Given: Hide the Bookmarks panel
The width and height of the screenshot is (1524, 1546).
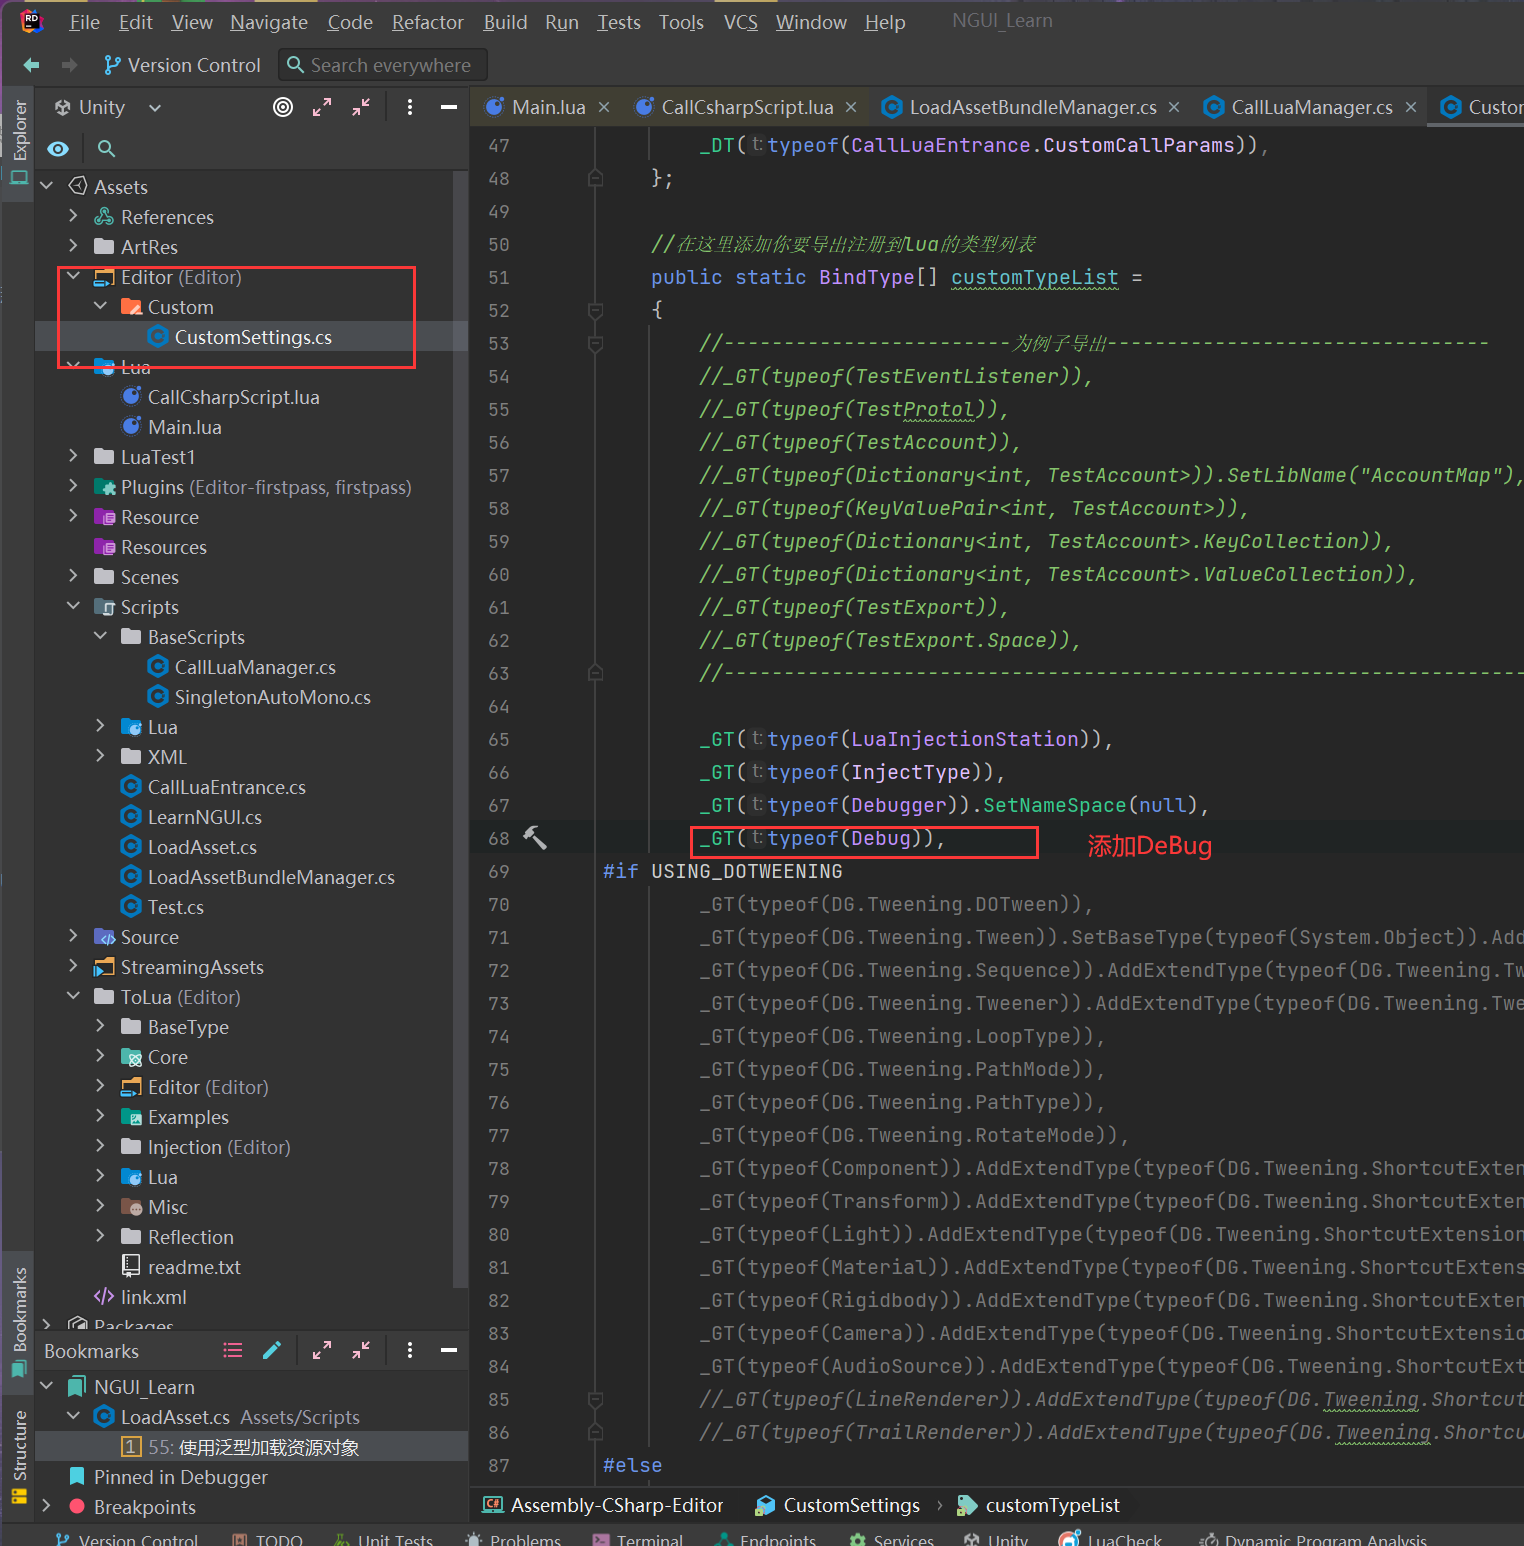Looking at the screenshot, I should coord(449,1351).
